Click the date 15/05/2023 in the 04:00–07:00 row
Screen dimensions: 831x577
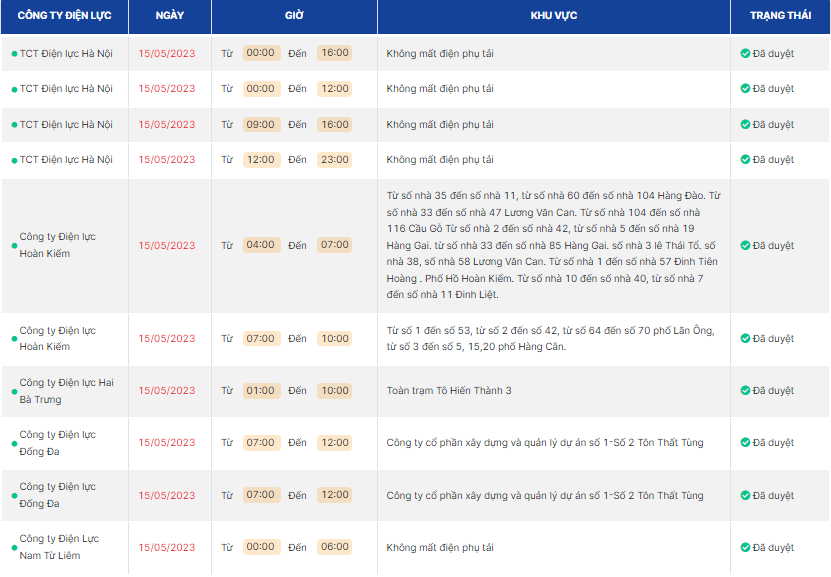[167, 245]
